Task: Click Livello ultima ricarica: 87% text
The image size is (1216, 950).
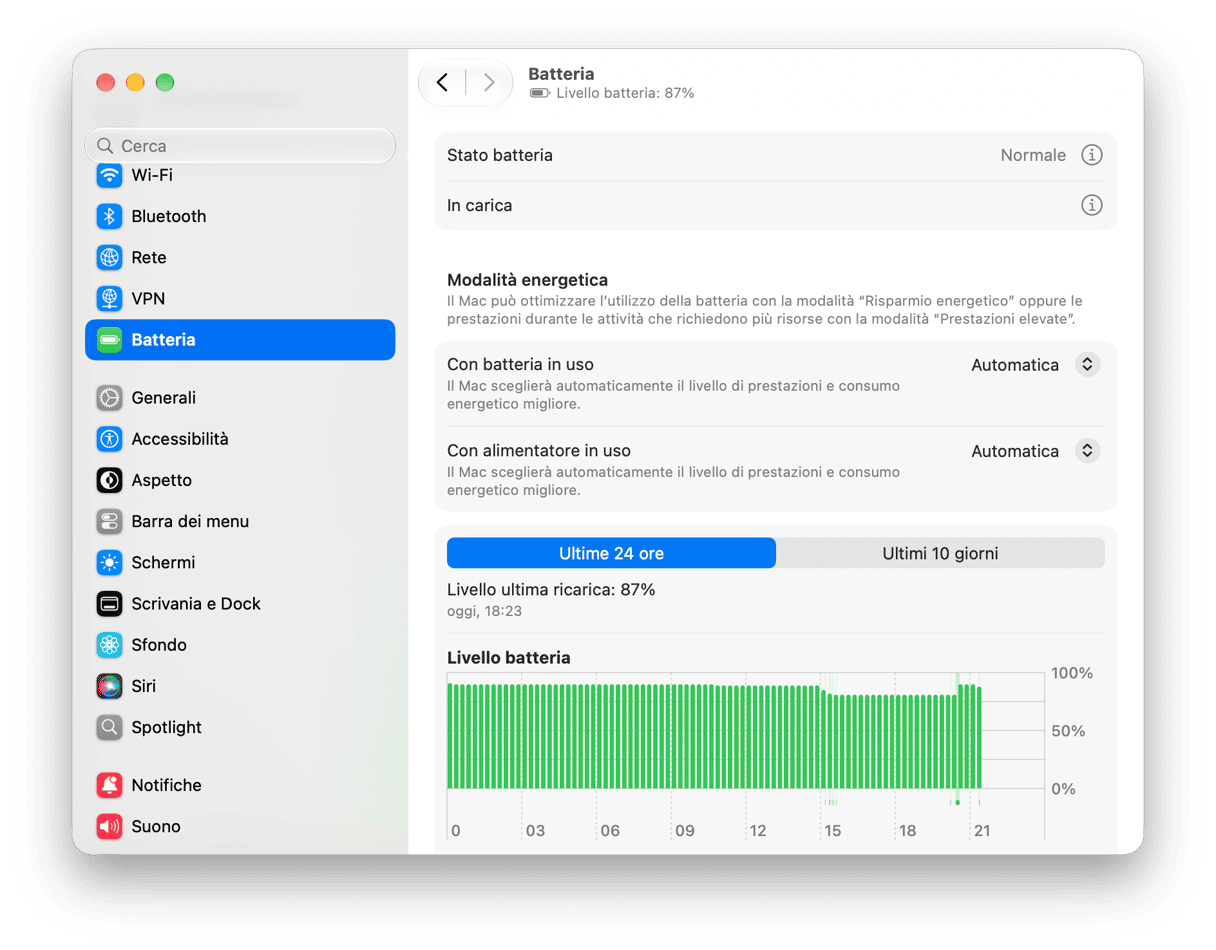Action: tap(551, 590)
